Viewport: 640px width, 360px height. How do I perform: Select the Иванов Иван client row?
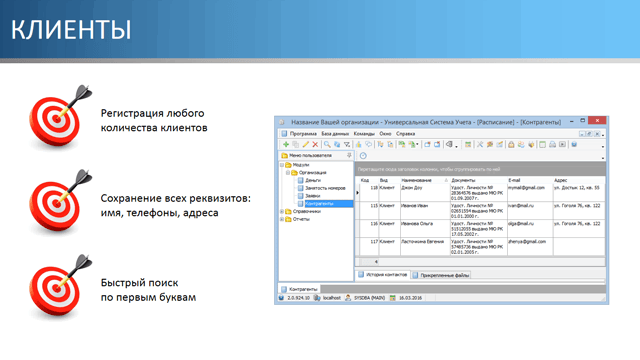pos(480,211)
